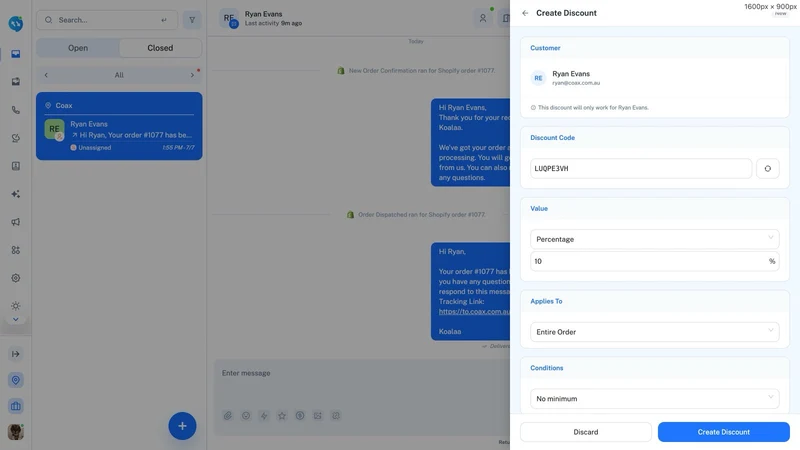Open the No minimum conditions dropdown
The width and height of the screenshot is (800, 450).
655,399
